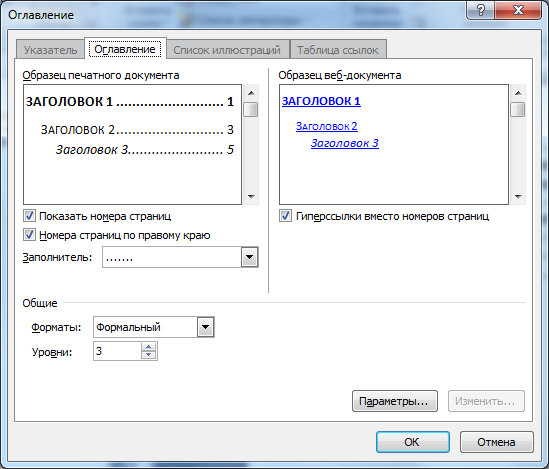Click the Образец печатного документа label
Image resolution: width=549 pixels, height=469 pixels.
point(101,75)
